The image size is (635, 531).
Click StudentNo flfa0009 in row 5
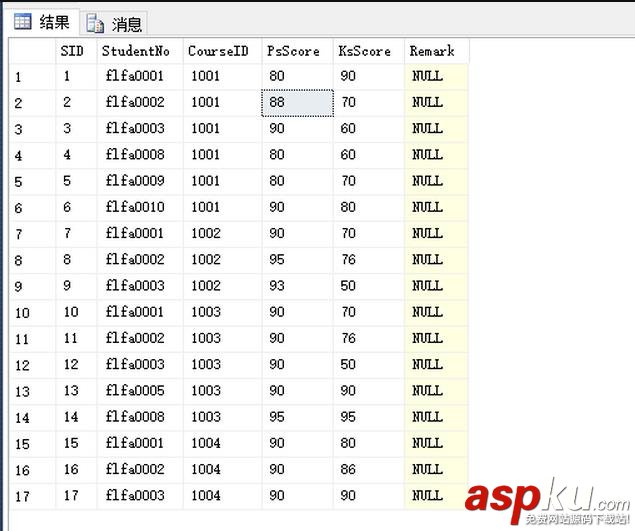coord(140,181)
